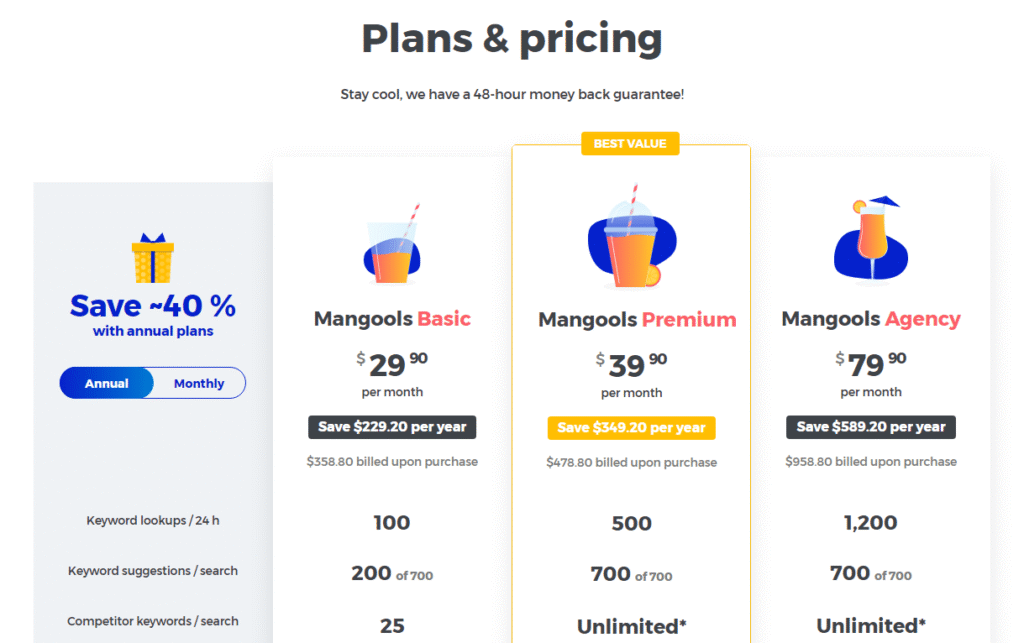The width and height of the screenshot is (1024, 643).
Task: Click the Agency plan Unlimited* value
Action: (871, 626)
